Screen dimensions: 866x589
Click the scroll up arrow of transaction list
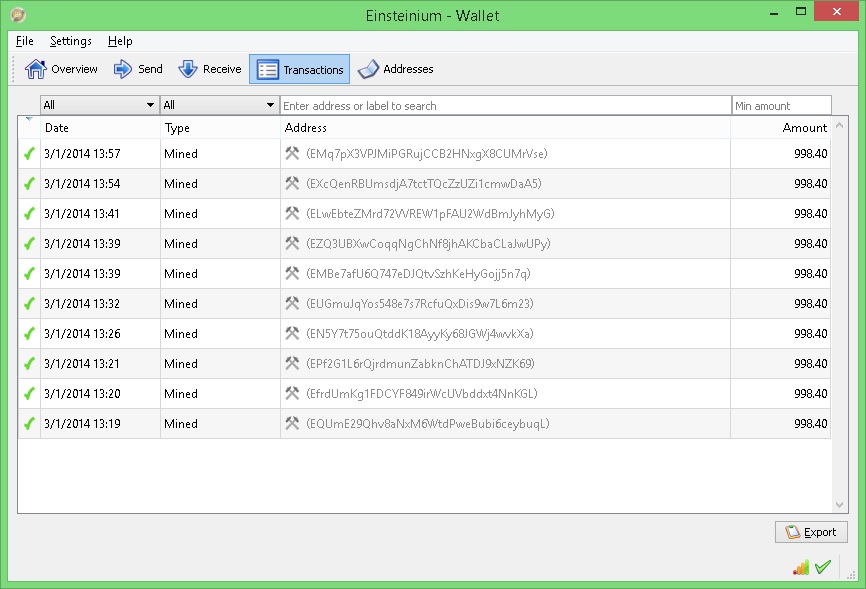839,125
